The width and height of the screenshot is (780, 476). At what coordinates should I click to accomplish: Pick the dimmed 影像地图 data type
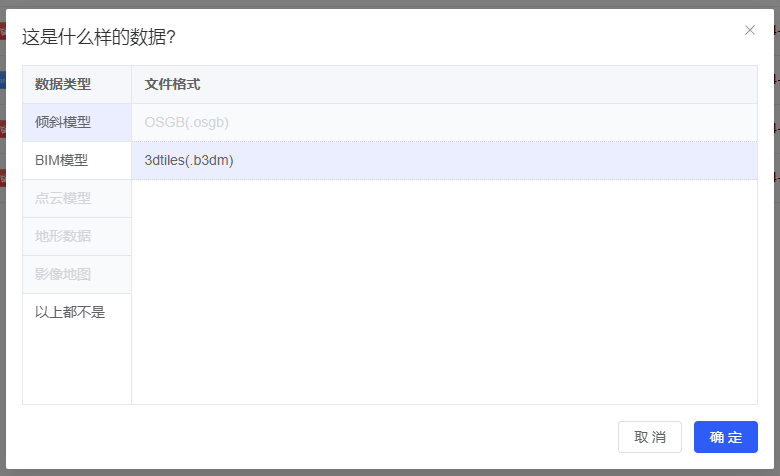[x=63, y=274]
